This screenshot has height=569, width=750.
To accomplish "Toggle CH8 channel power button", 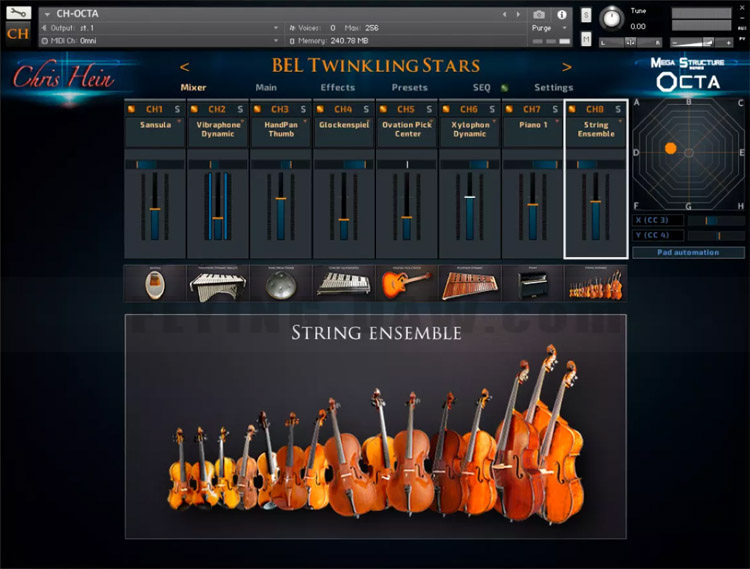I will 572,109.
